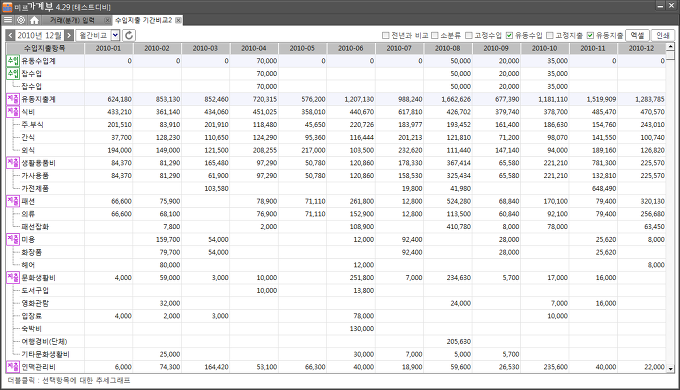Open the gear settings icon

21,20
